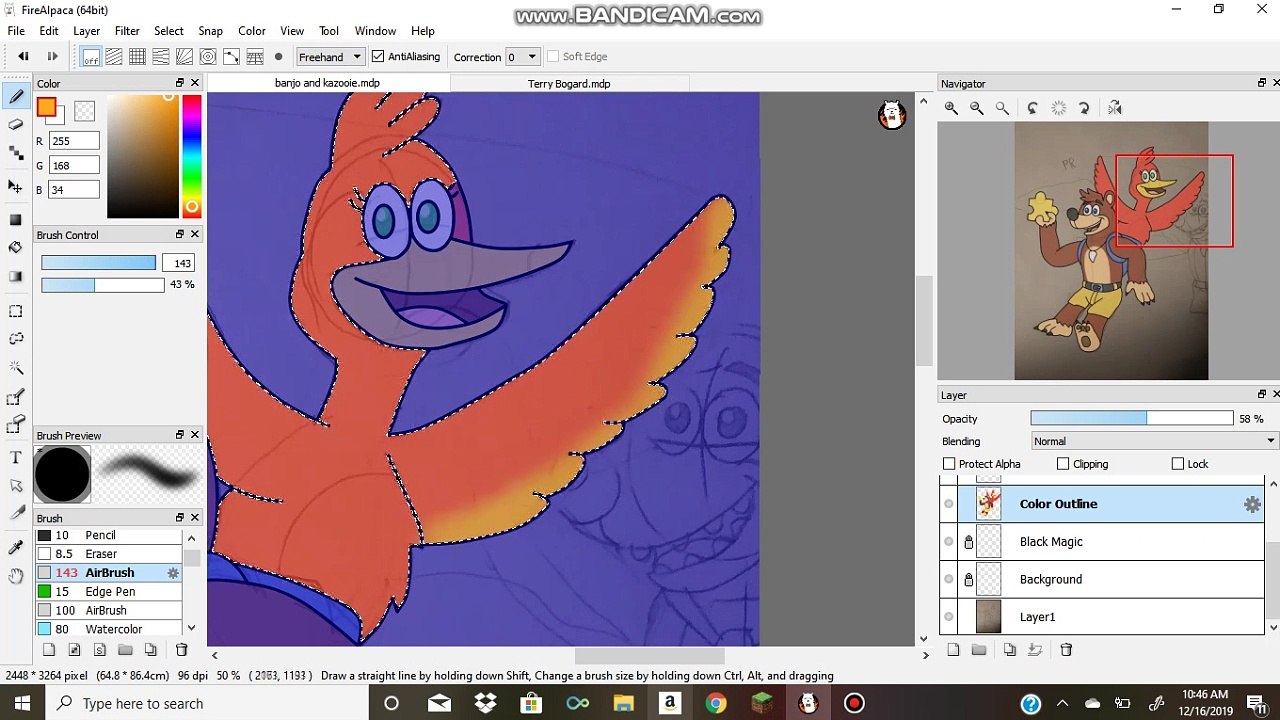Toggle visibility of Black Magic layer

tap(949, 542)
